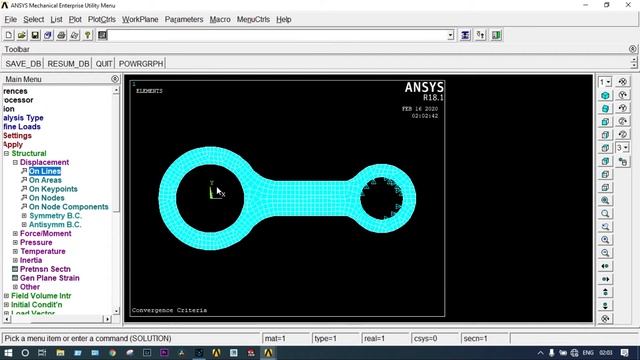Select On Node Components option
The image size is (640, 360).
pos(69,207)
